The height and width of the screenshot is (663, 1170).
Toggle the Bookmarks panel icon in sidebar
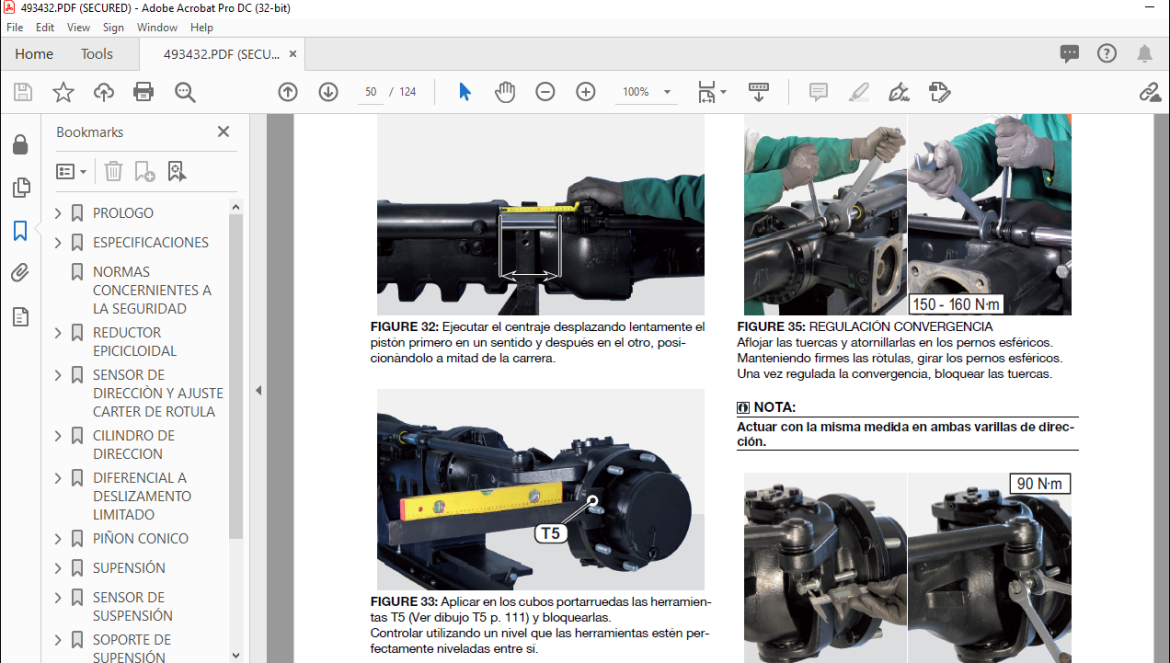pos(20,230)
